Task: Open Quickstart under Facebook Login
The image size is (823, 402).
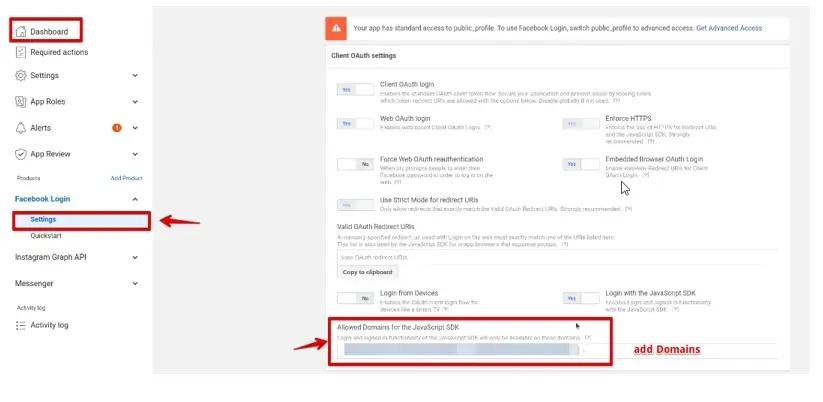Action: [46, 237]
